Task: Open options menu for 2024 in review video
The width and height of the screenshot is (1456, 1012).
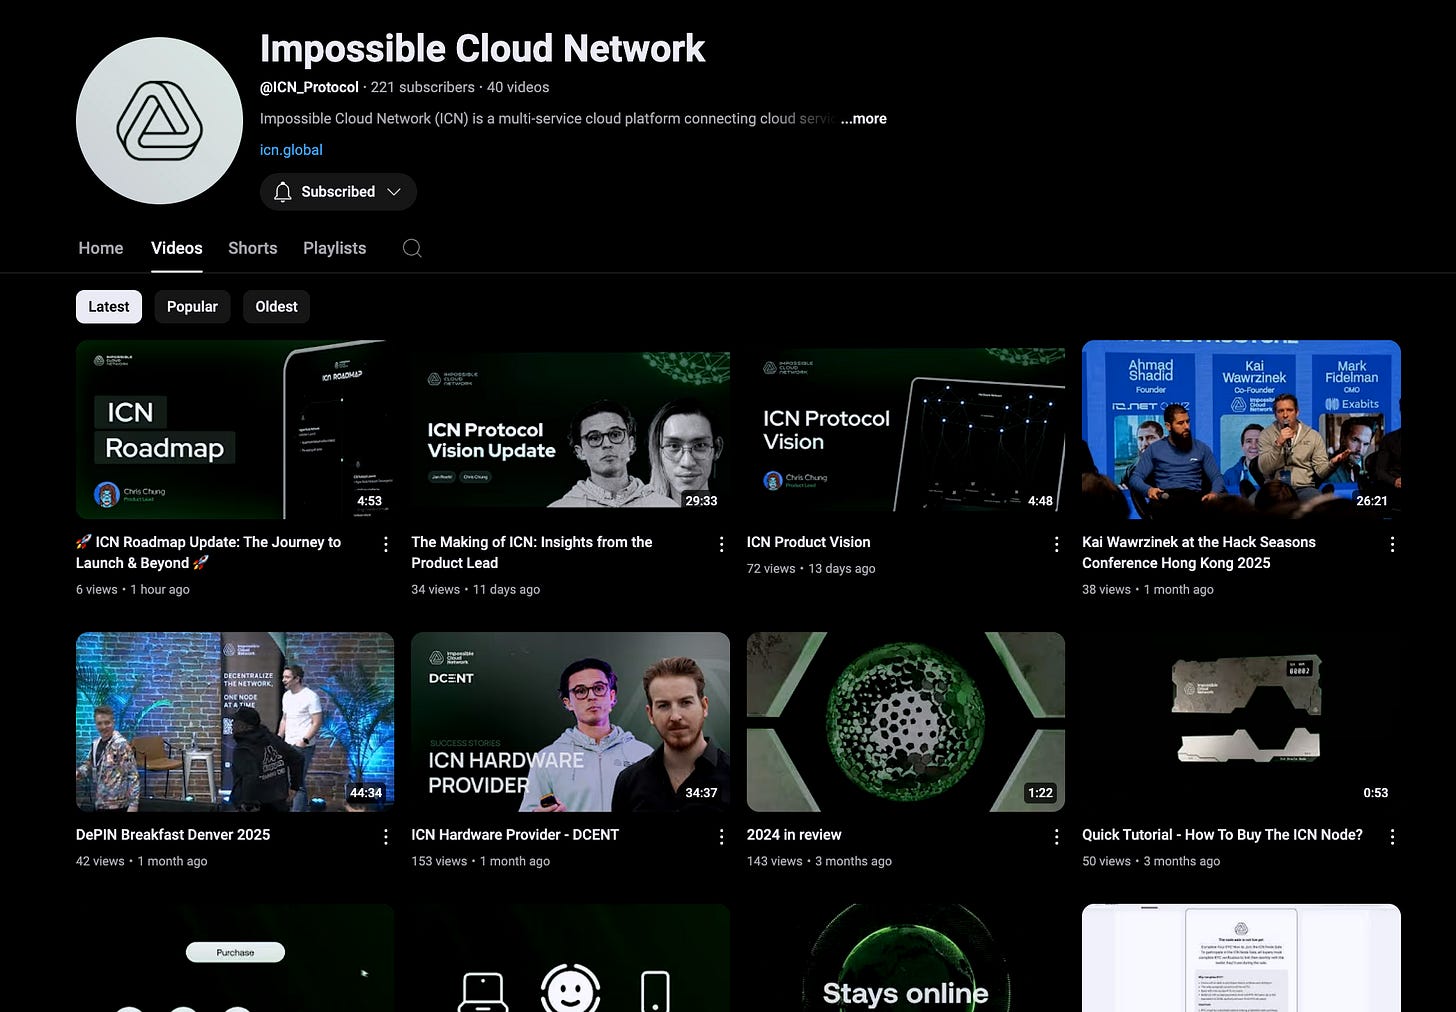Action: [x=1057, y=836]
